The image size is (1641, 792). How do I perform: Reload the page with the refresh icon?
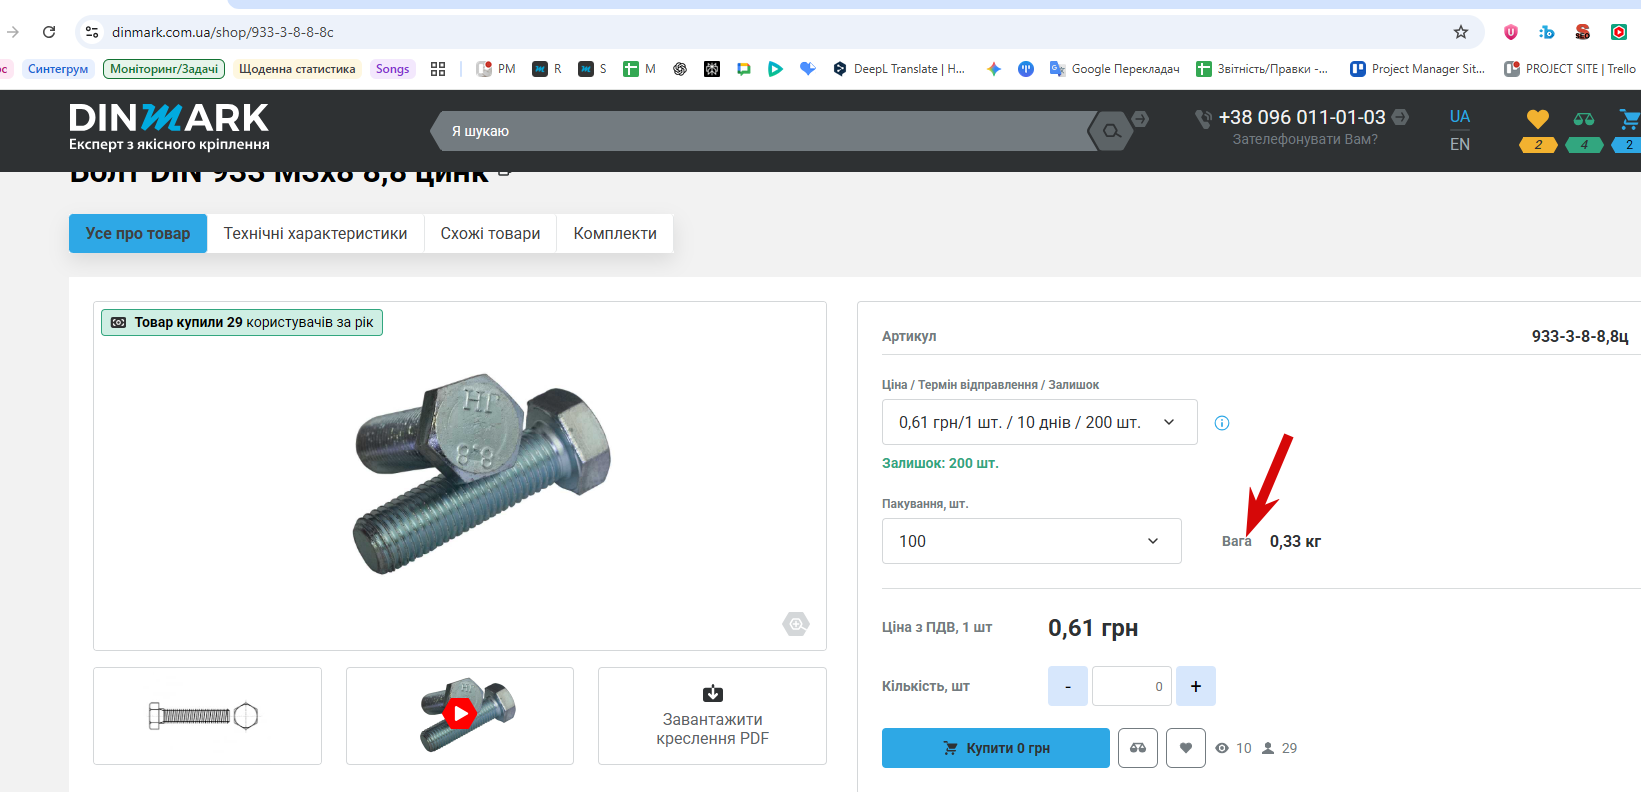click(49, 32)
